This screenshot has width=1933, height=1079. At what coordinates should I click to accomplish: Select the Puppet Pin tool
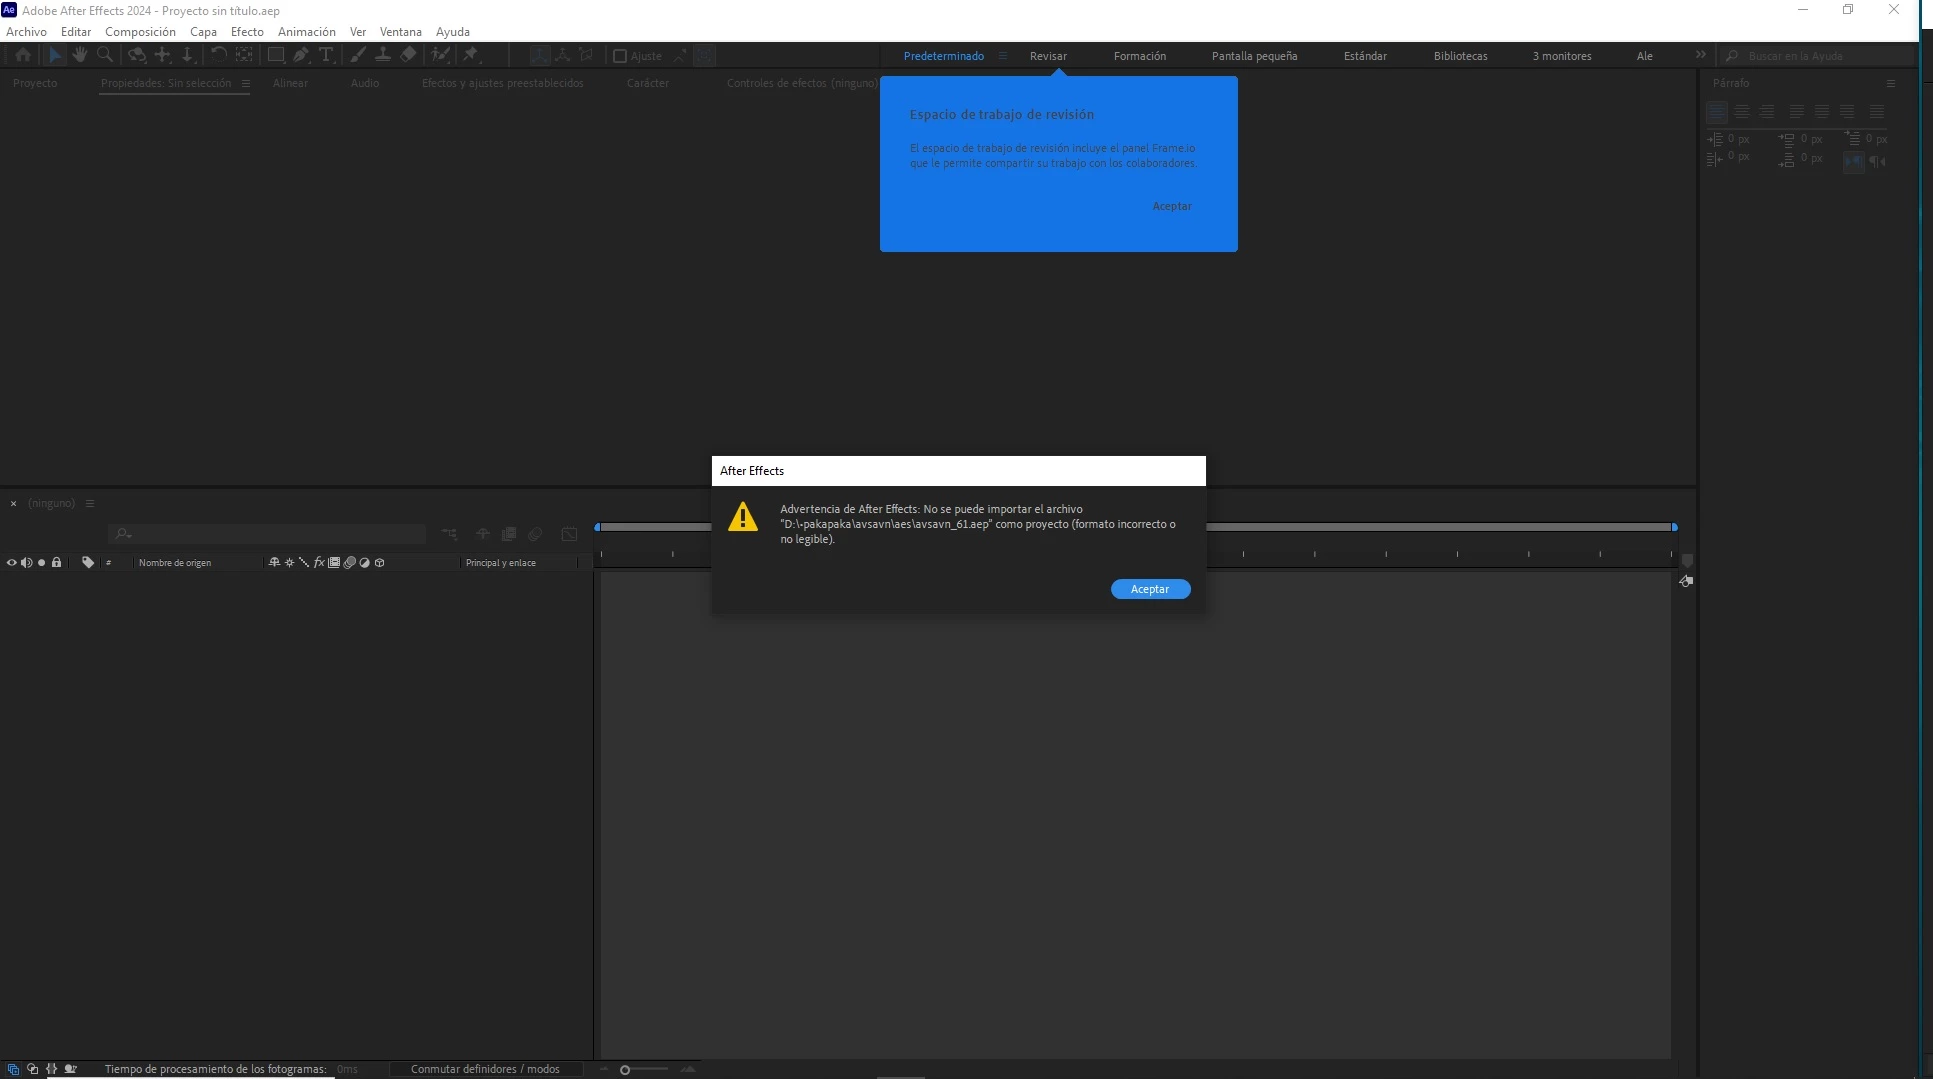point(471,55)
